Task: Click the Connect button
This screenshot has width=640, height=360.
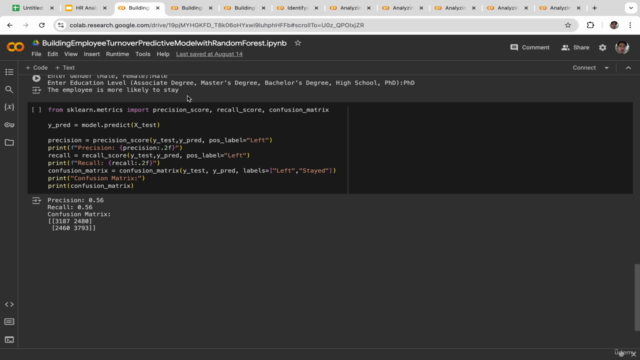Action: pyautogui.click(x=584, y=68)
